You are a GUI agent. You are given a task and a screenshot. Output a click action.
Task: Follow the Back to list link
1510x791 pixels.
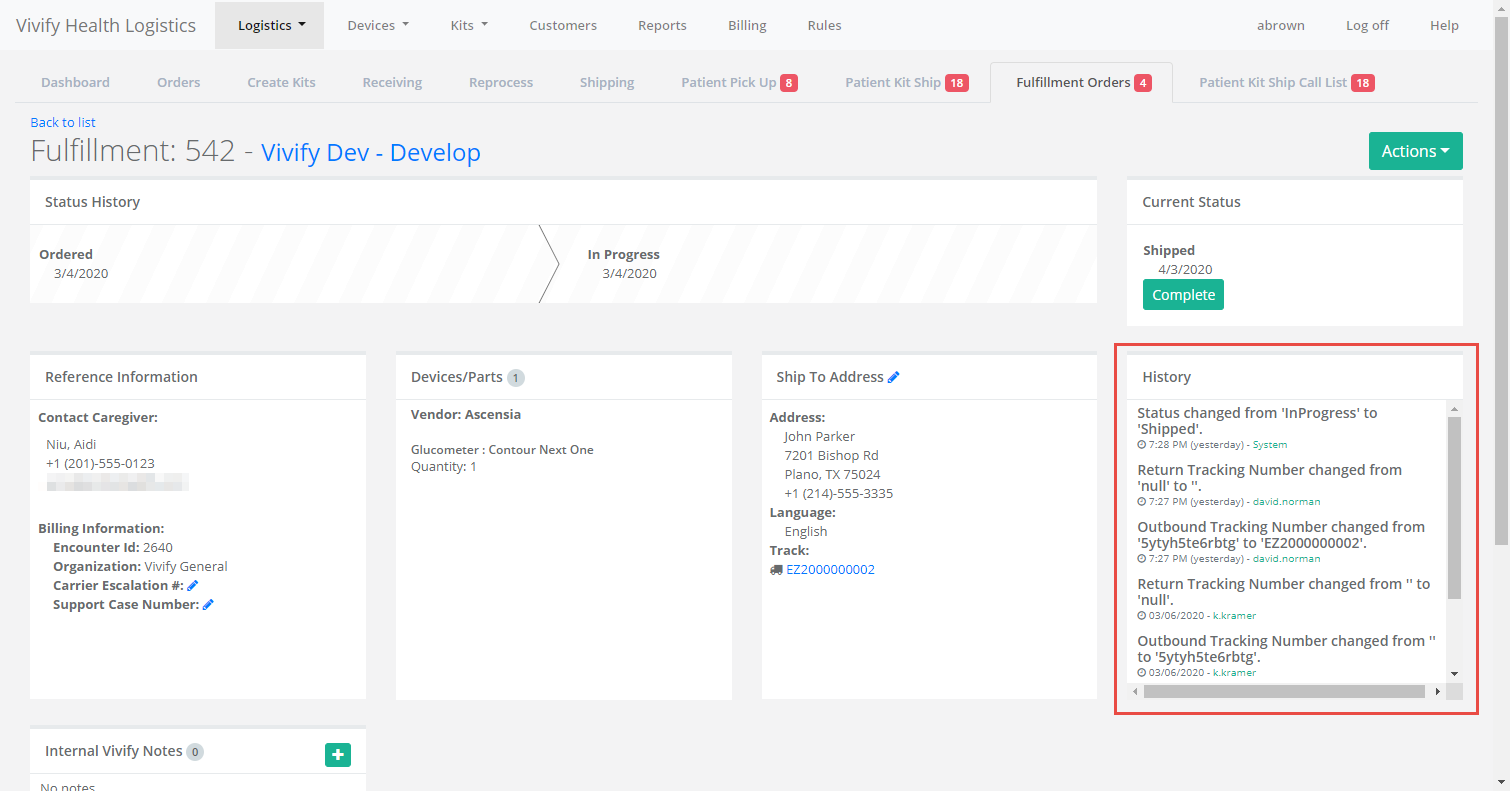[63, 122]
